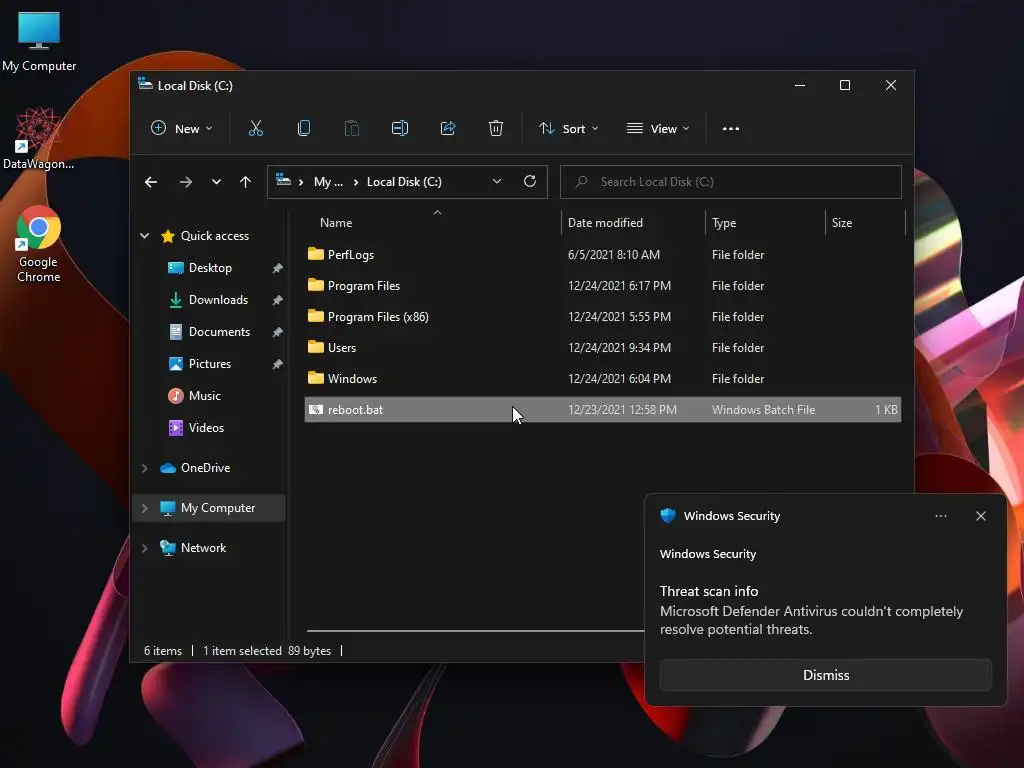The image size is (1024, 768).
Task: Click the drive icon in address bar
Action: pos(283,180)
